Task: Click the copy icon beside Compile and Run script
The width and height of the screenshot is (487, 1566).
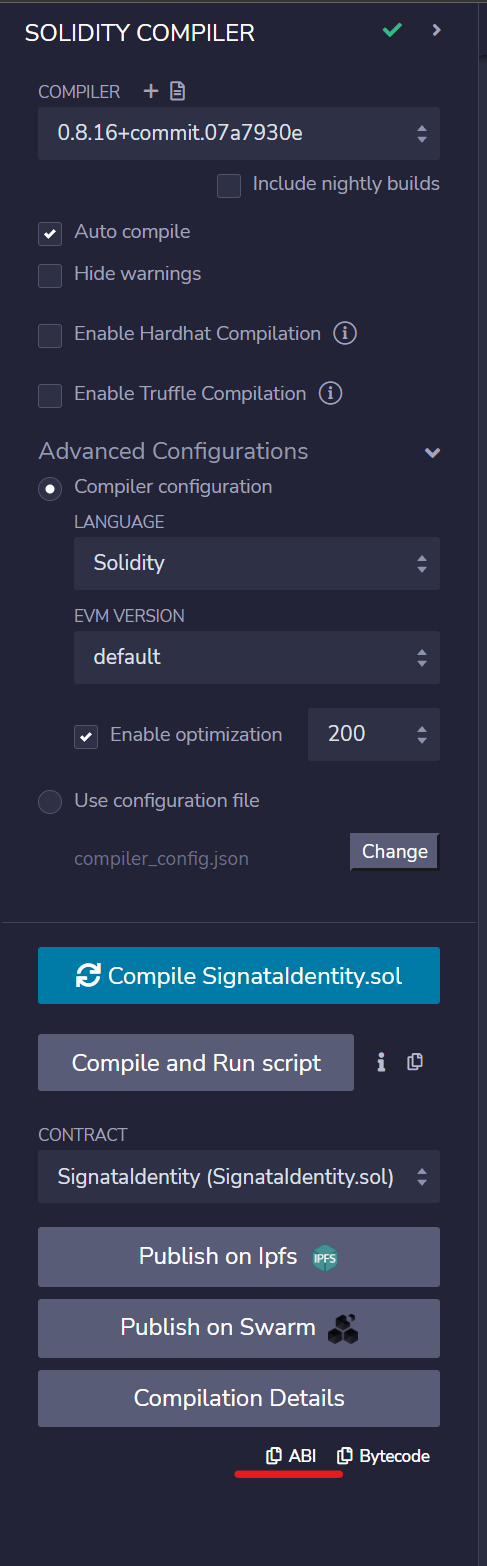Action: [x=415, y=1062]
